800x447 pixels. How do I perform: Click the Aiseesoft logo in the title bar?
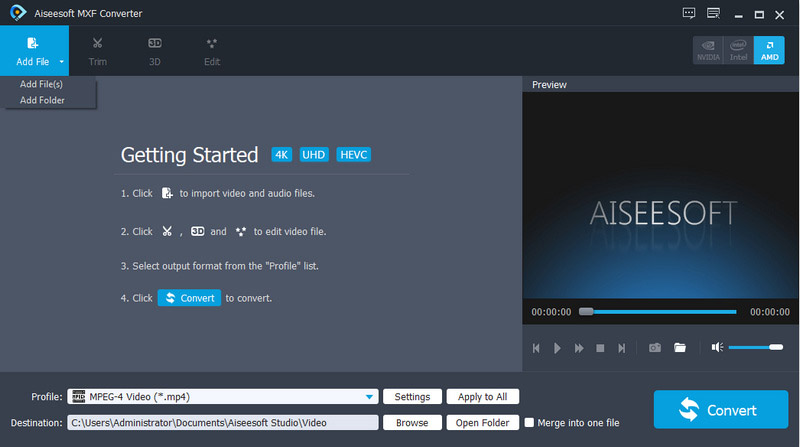pyautogui.click(x=17, y=13)
